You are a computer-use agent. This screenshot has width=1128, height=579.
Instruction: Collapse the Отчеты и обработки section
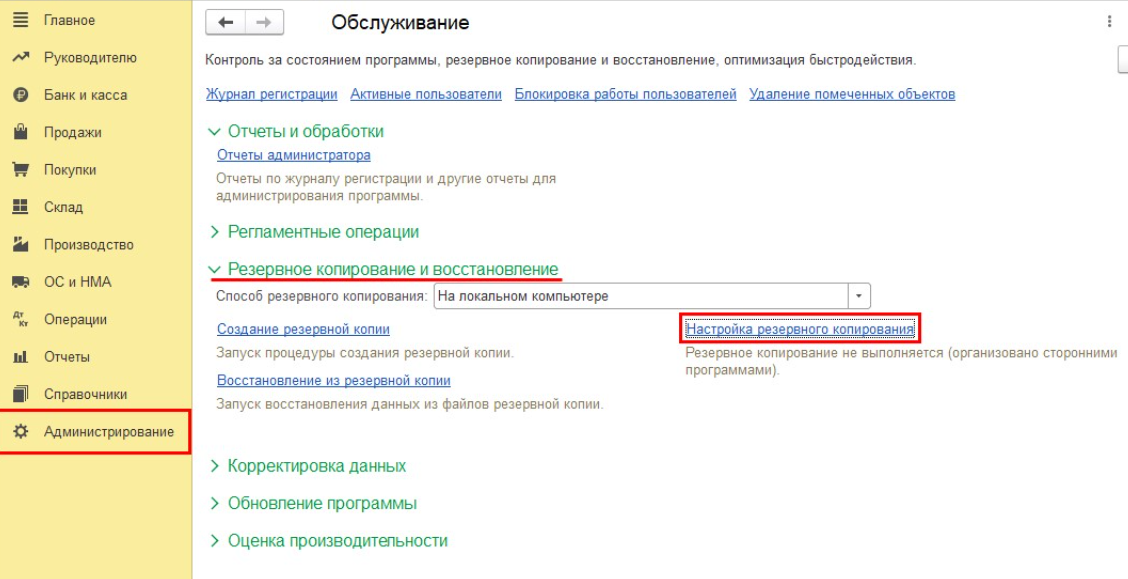[x=213, y=131]
